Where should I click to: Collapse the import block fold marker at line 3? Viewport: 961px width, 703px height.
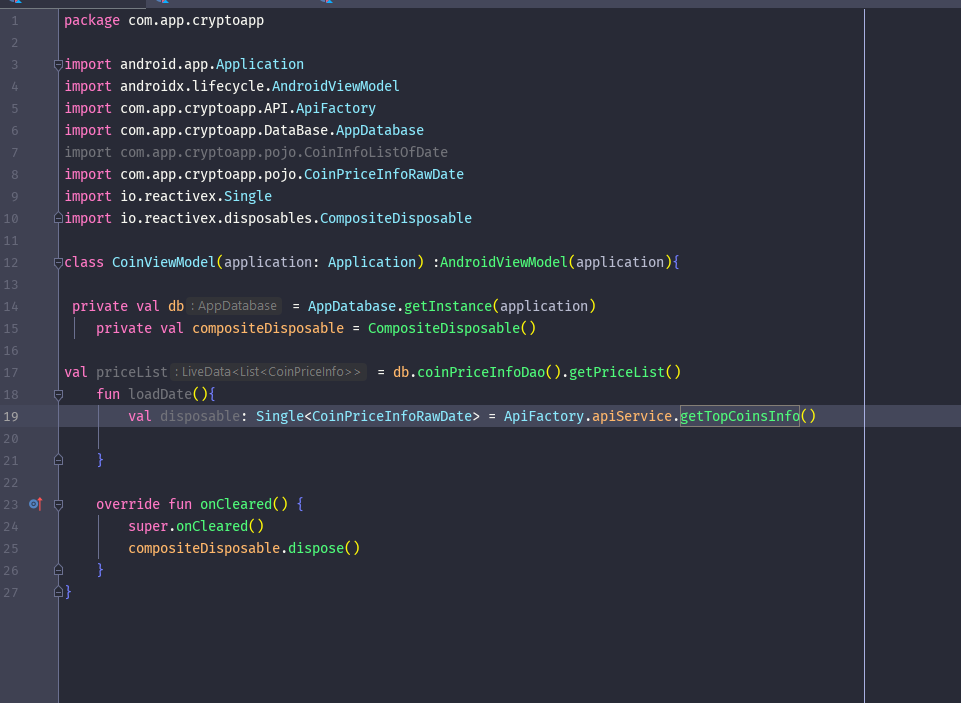pos(58,64)
